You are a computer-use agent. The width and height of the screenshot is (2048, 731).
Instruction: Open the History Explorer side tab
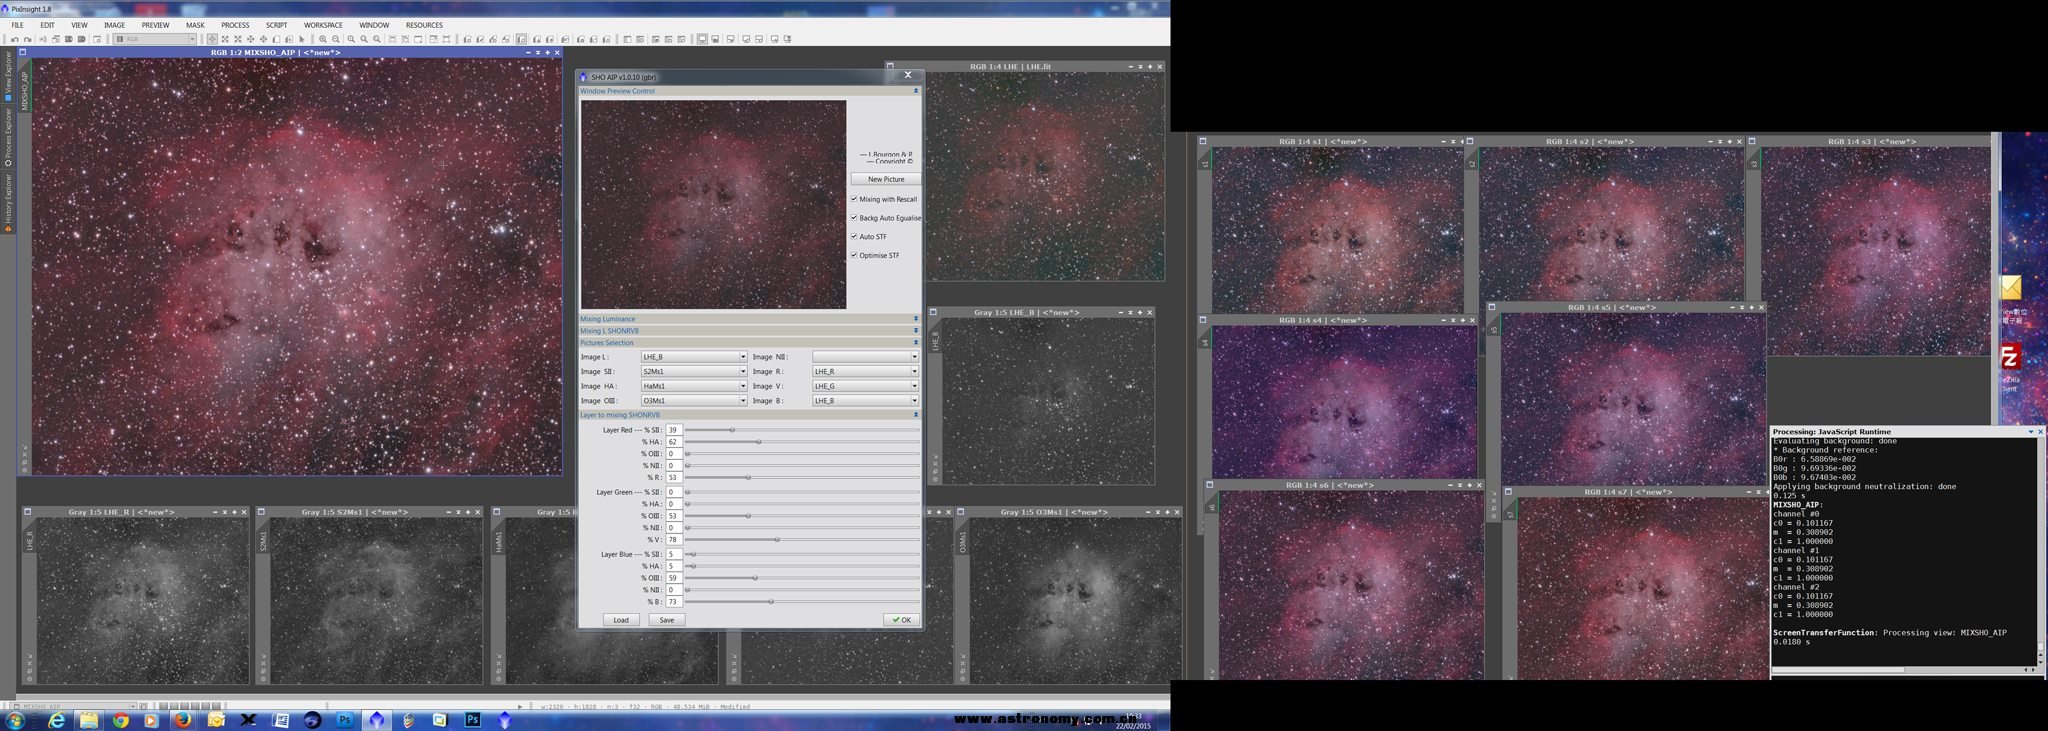tap(9, 203)
